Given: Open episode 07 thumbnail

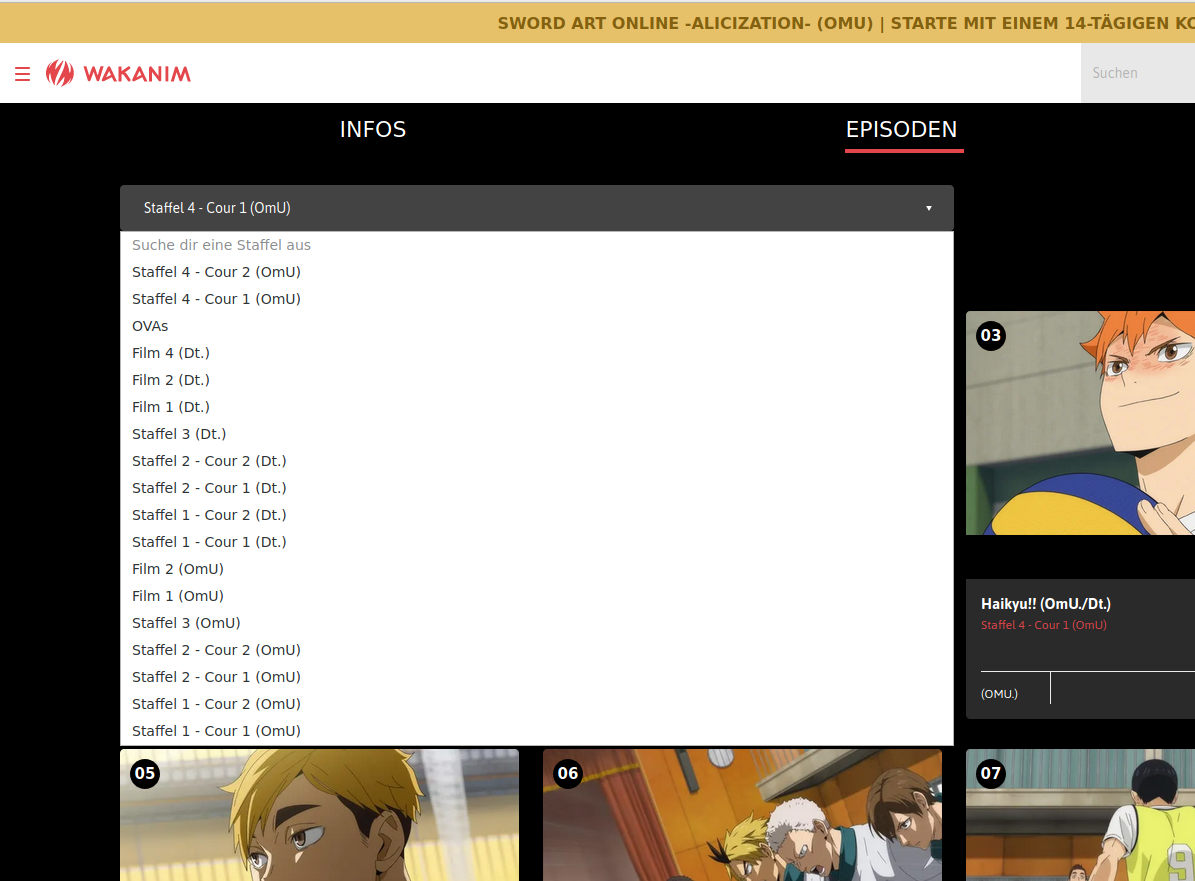Looking at the screenshot, I should pos(1080,815).
